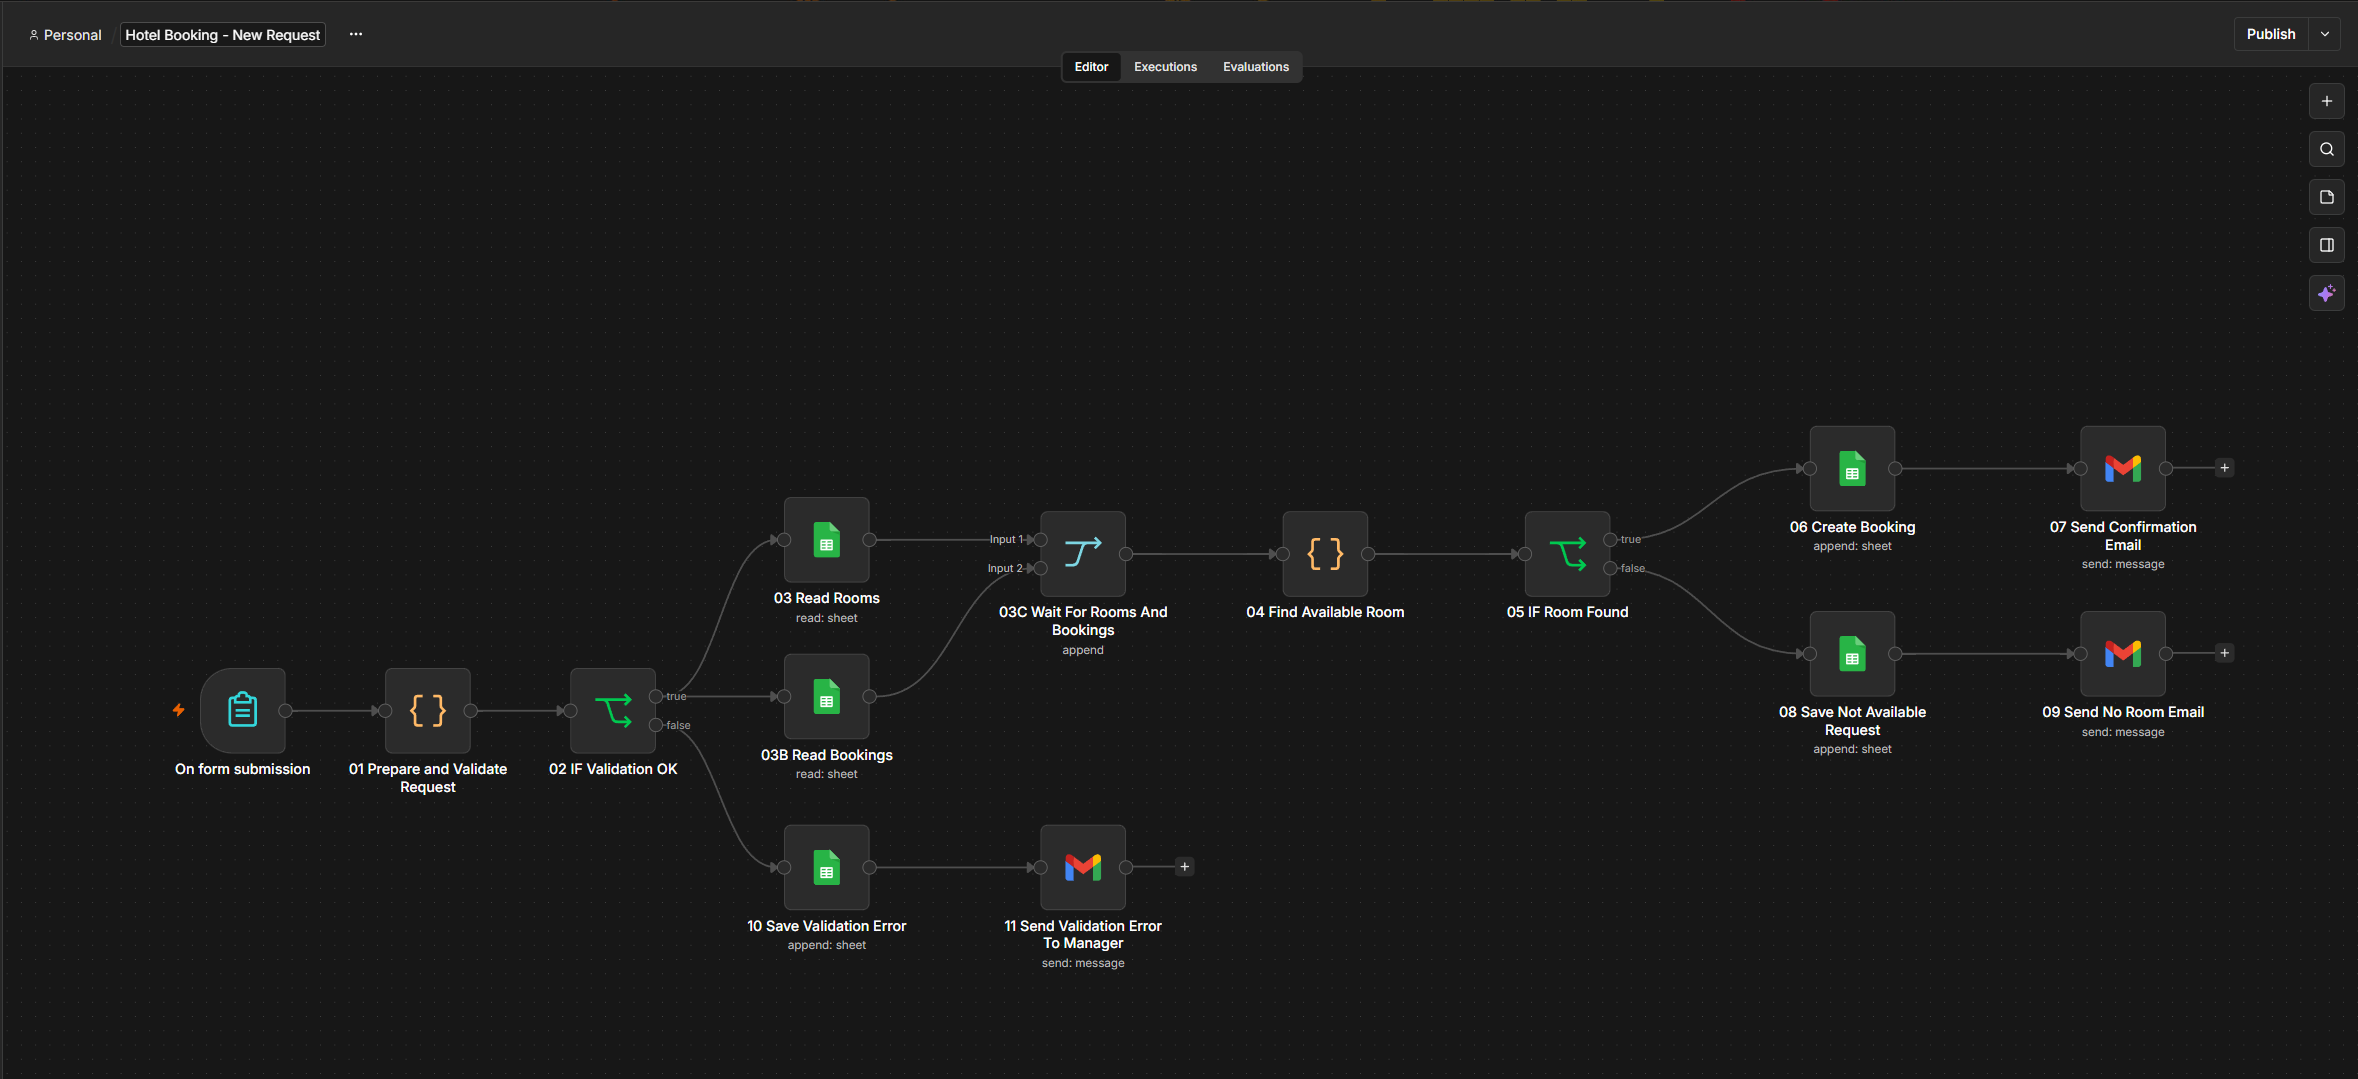Open the 07 Send Confirmation Email Gmail node

pyautogui.click(x=2123, y=468)
